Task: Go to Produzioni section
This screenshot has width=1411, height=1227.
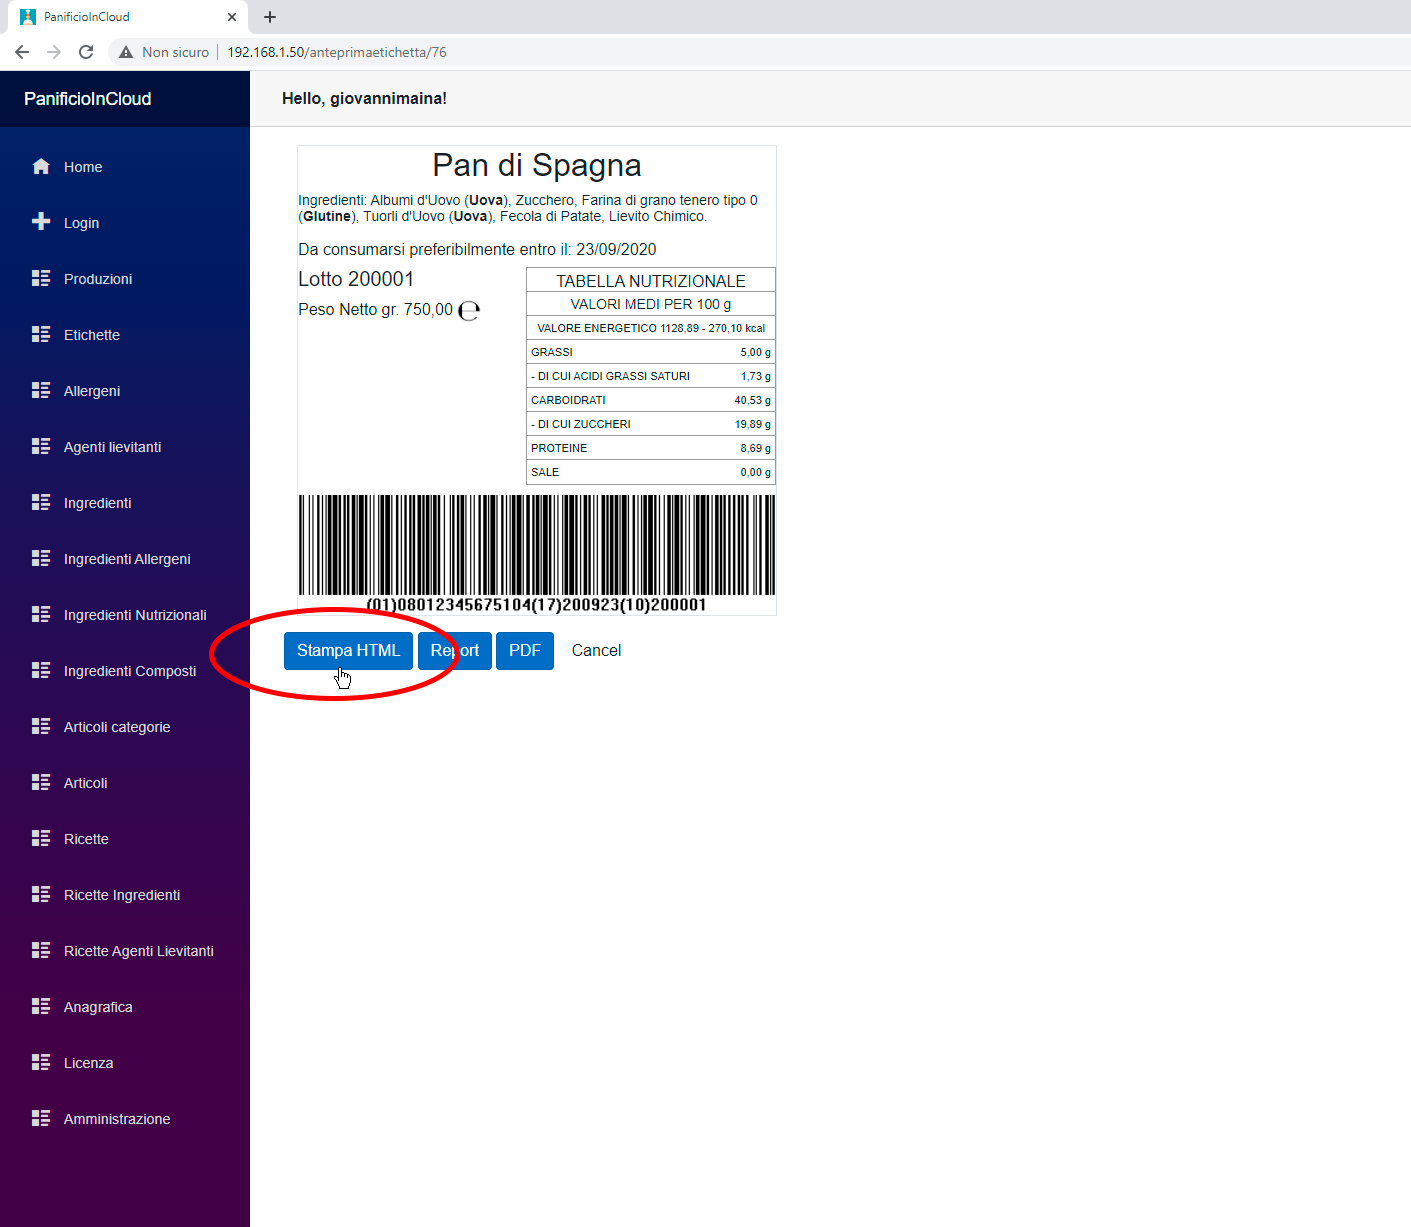Action: pyautogui.click(x=98, y=279)
